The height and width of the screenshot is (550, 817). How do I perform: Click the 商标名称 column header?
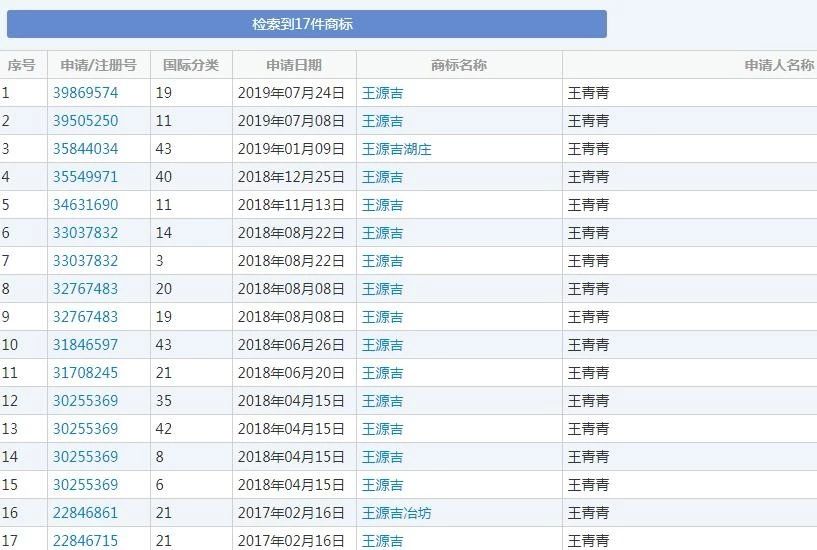(x=459, y=65)
